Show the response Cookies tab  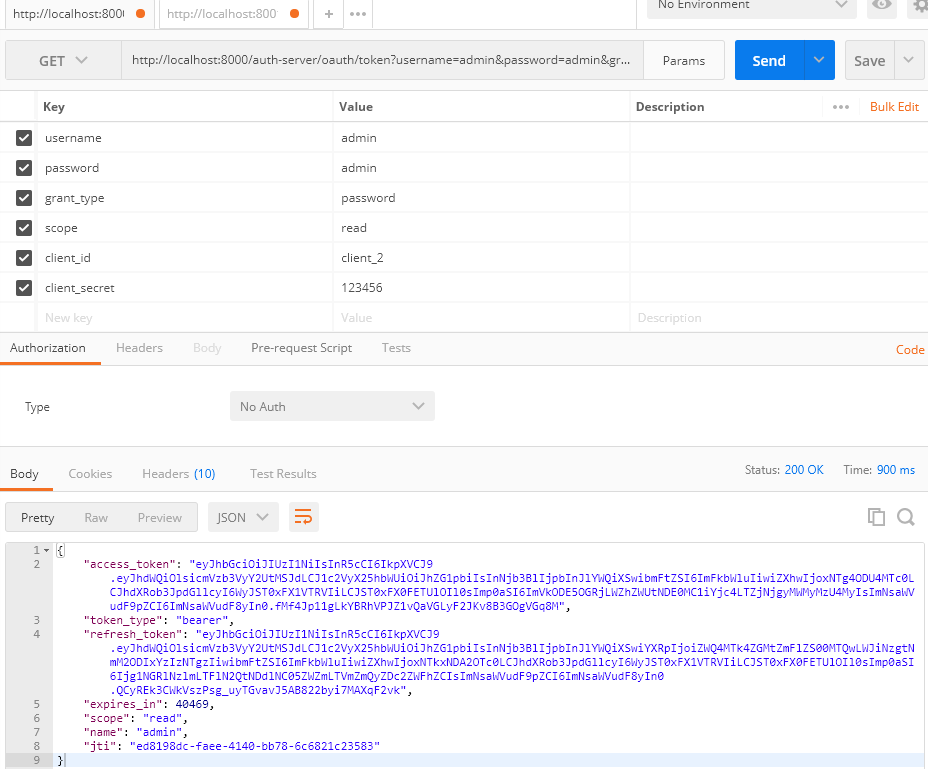pyautogui.click(x=90, y=474)
